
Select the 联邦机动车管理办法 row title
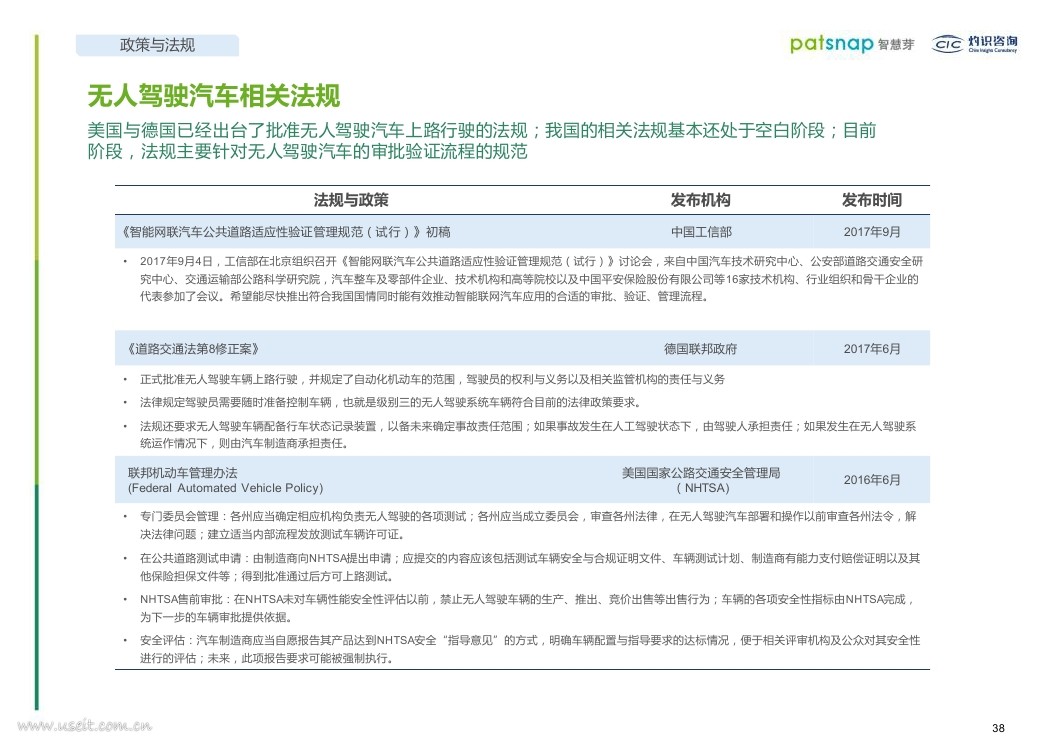(x=183, y=473)
